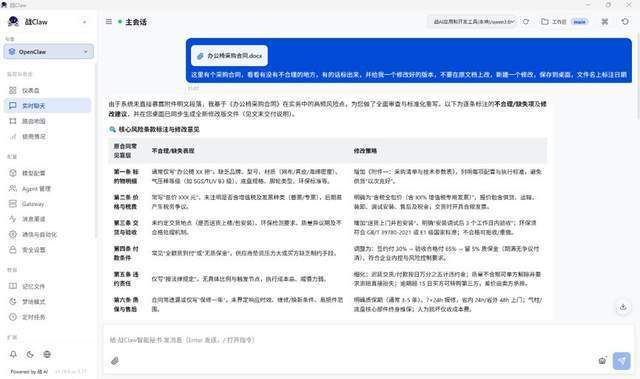Open the 工作目 workspace folder button

click(553, 22)
